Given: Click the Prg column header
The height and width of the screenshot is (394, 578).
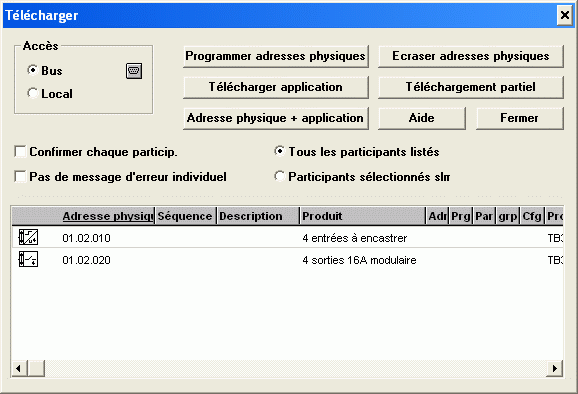Looking at the screenshot, I should click(461, 216).
